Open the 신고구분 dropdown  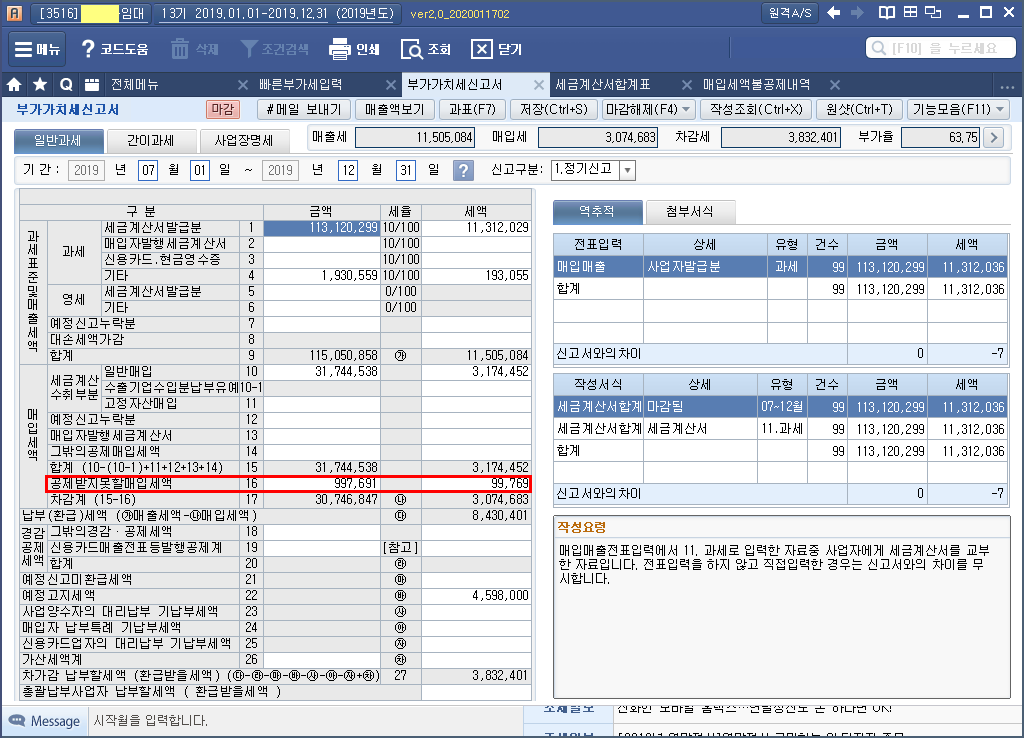point(628,170)
